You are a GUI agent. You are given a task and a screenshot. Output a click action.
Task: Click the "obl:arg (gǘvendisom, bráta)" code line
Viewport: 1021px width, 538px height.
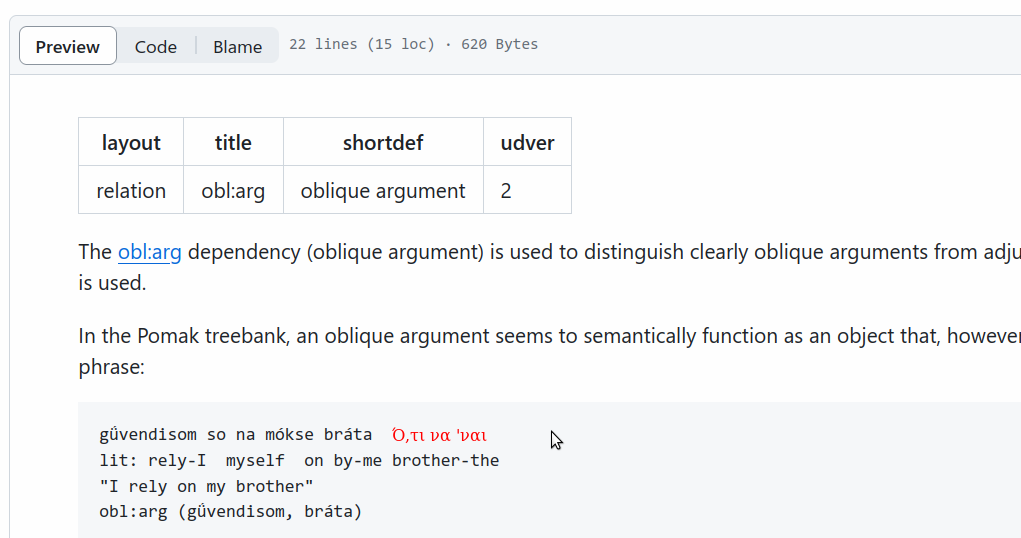pos(230,512)
